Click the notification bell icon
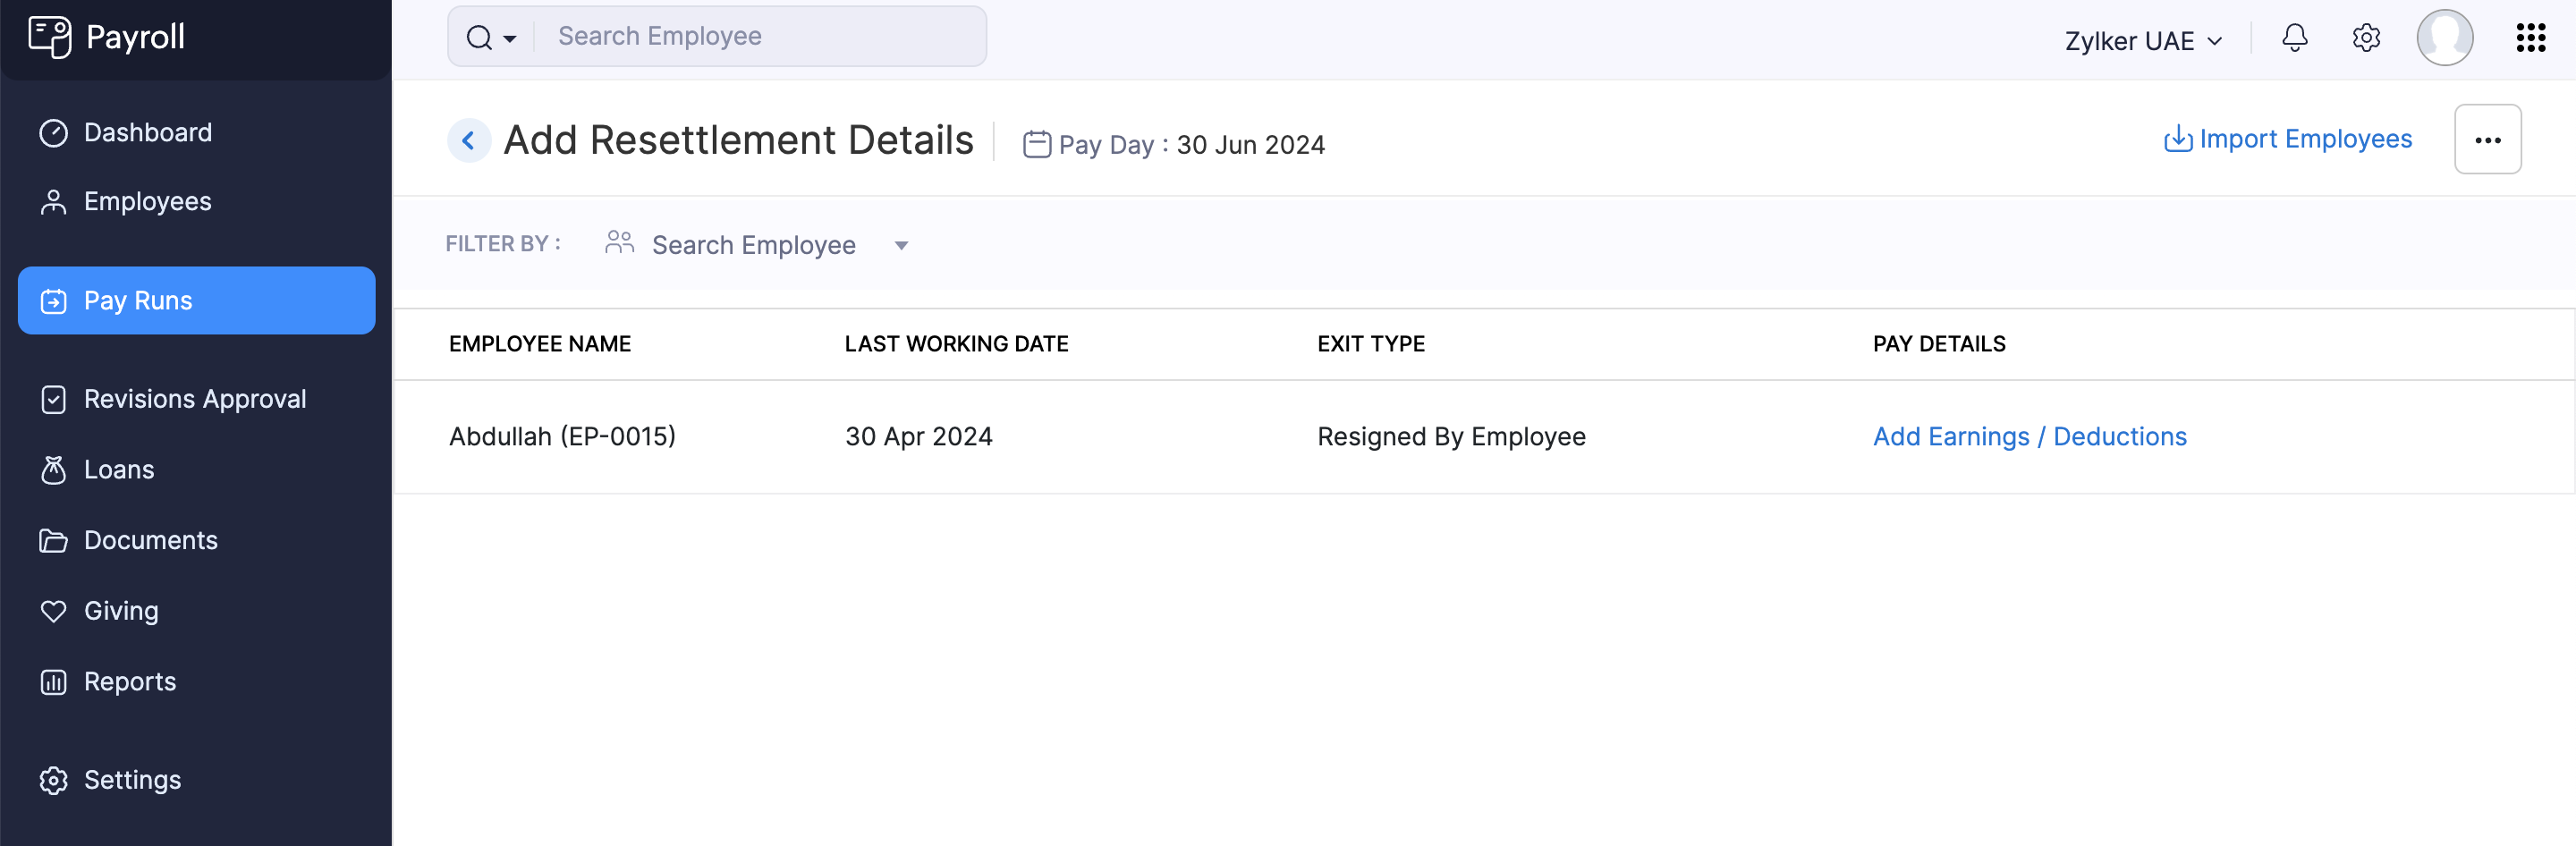The image size is (2576, 846). [2294, 38]
